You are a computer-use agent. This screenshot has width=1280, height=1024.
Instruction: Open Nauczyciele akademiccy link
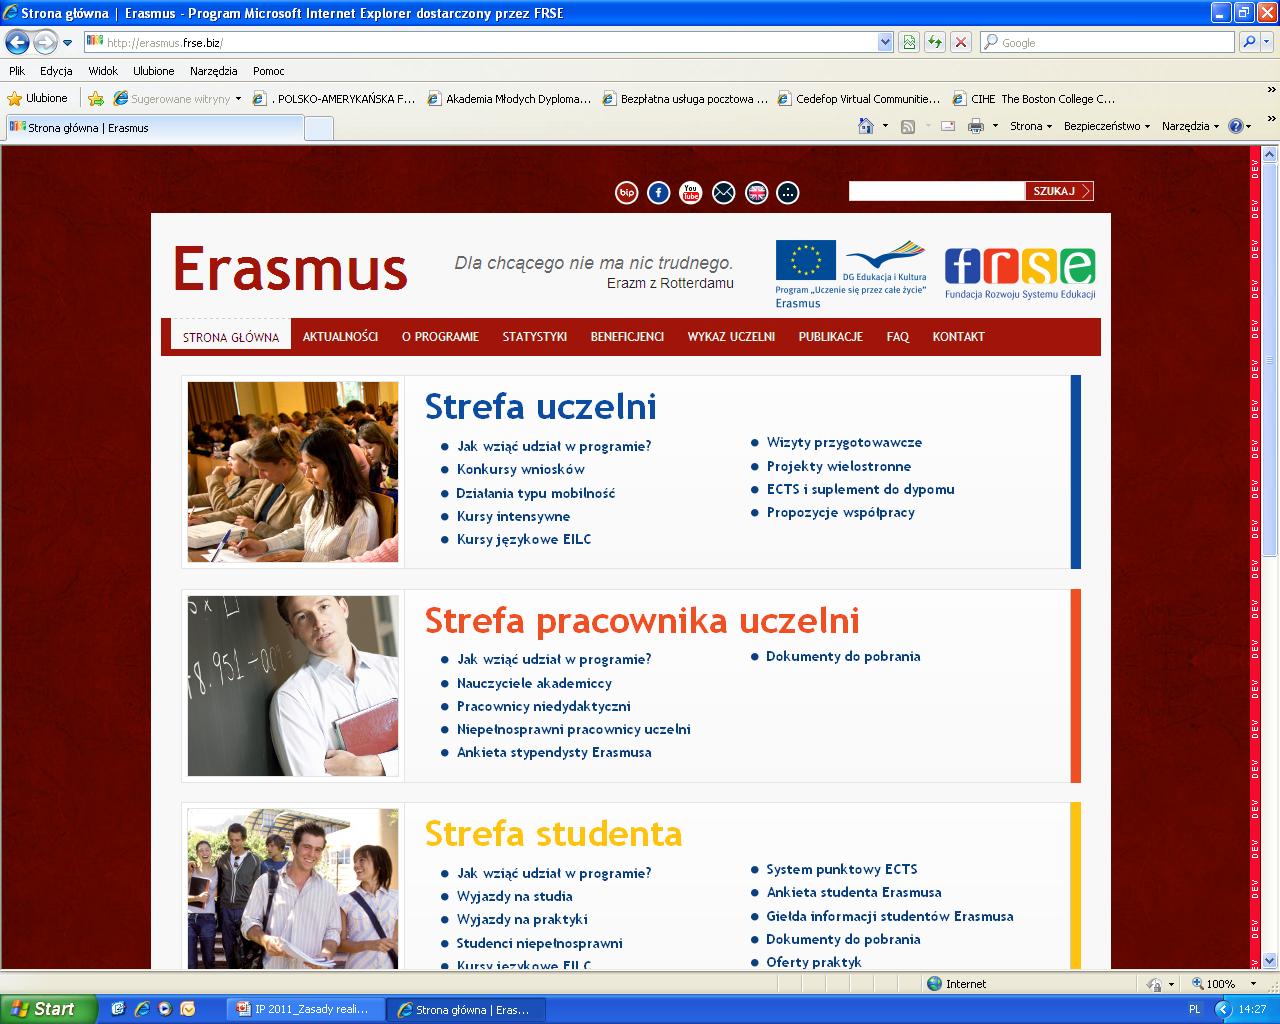(534, 683)
